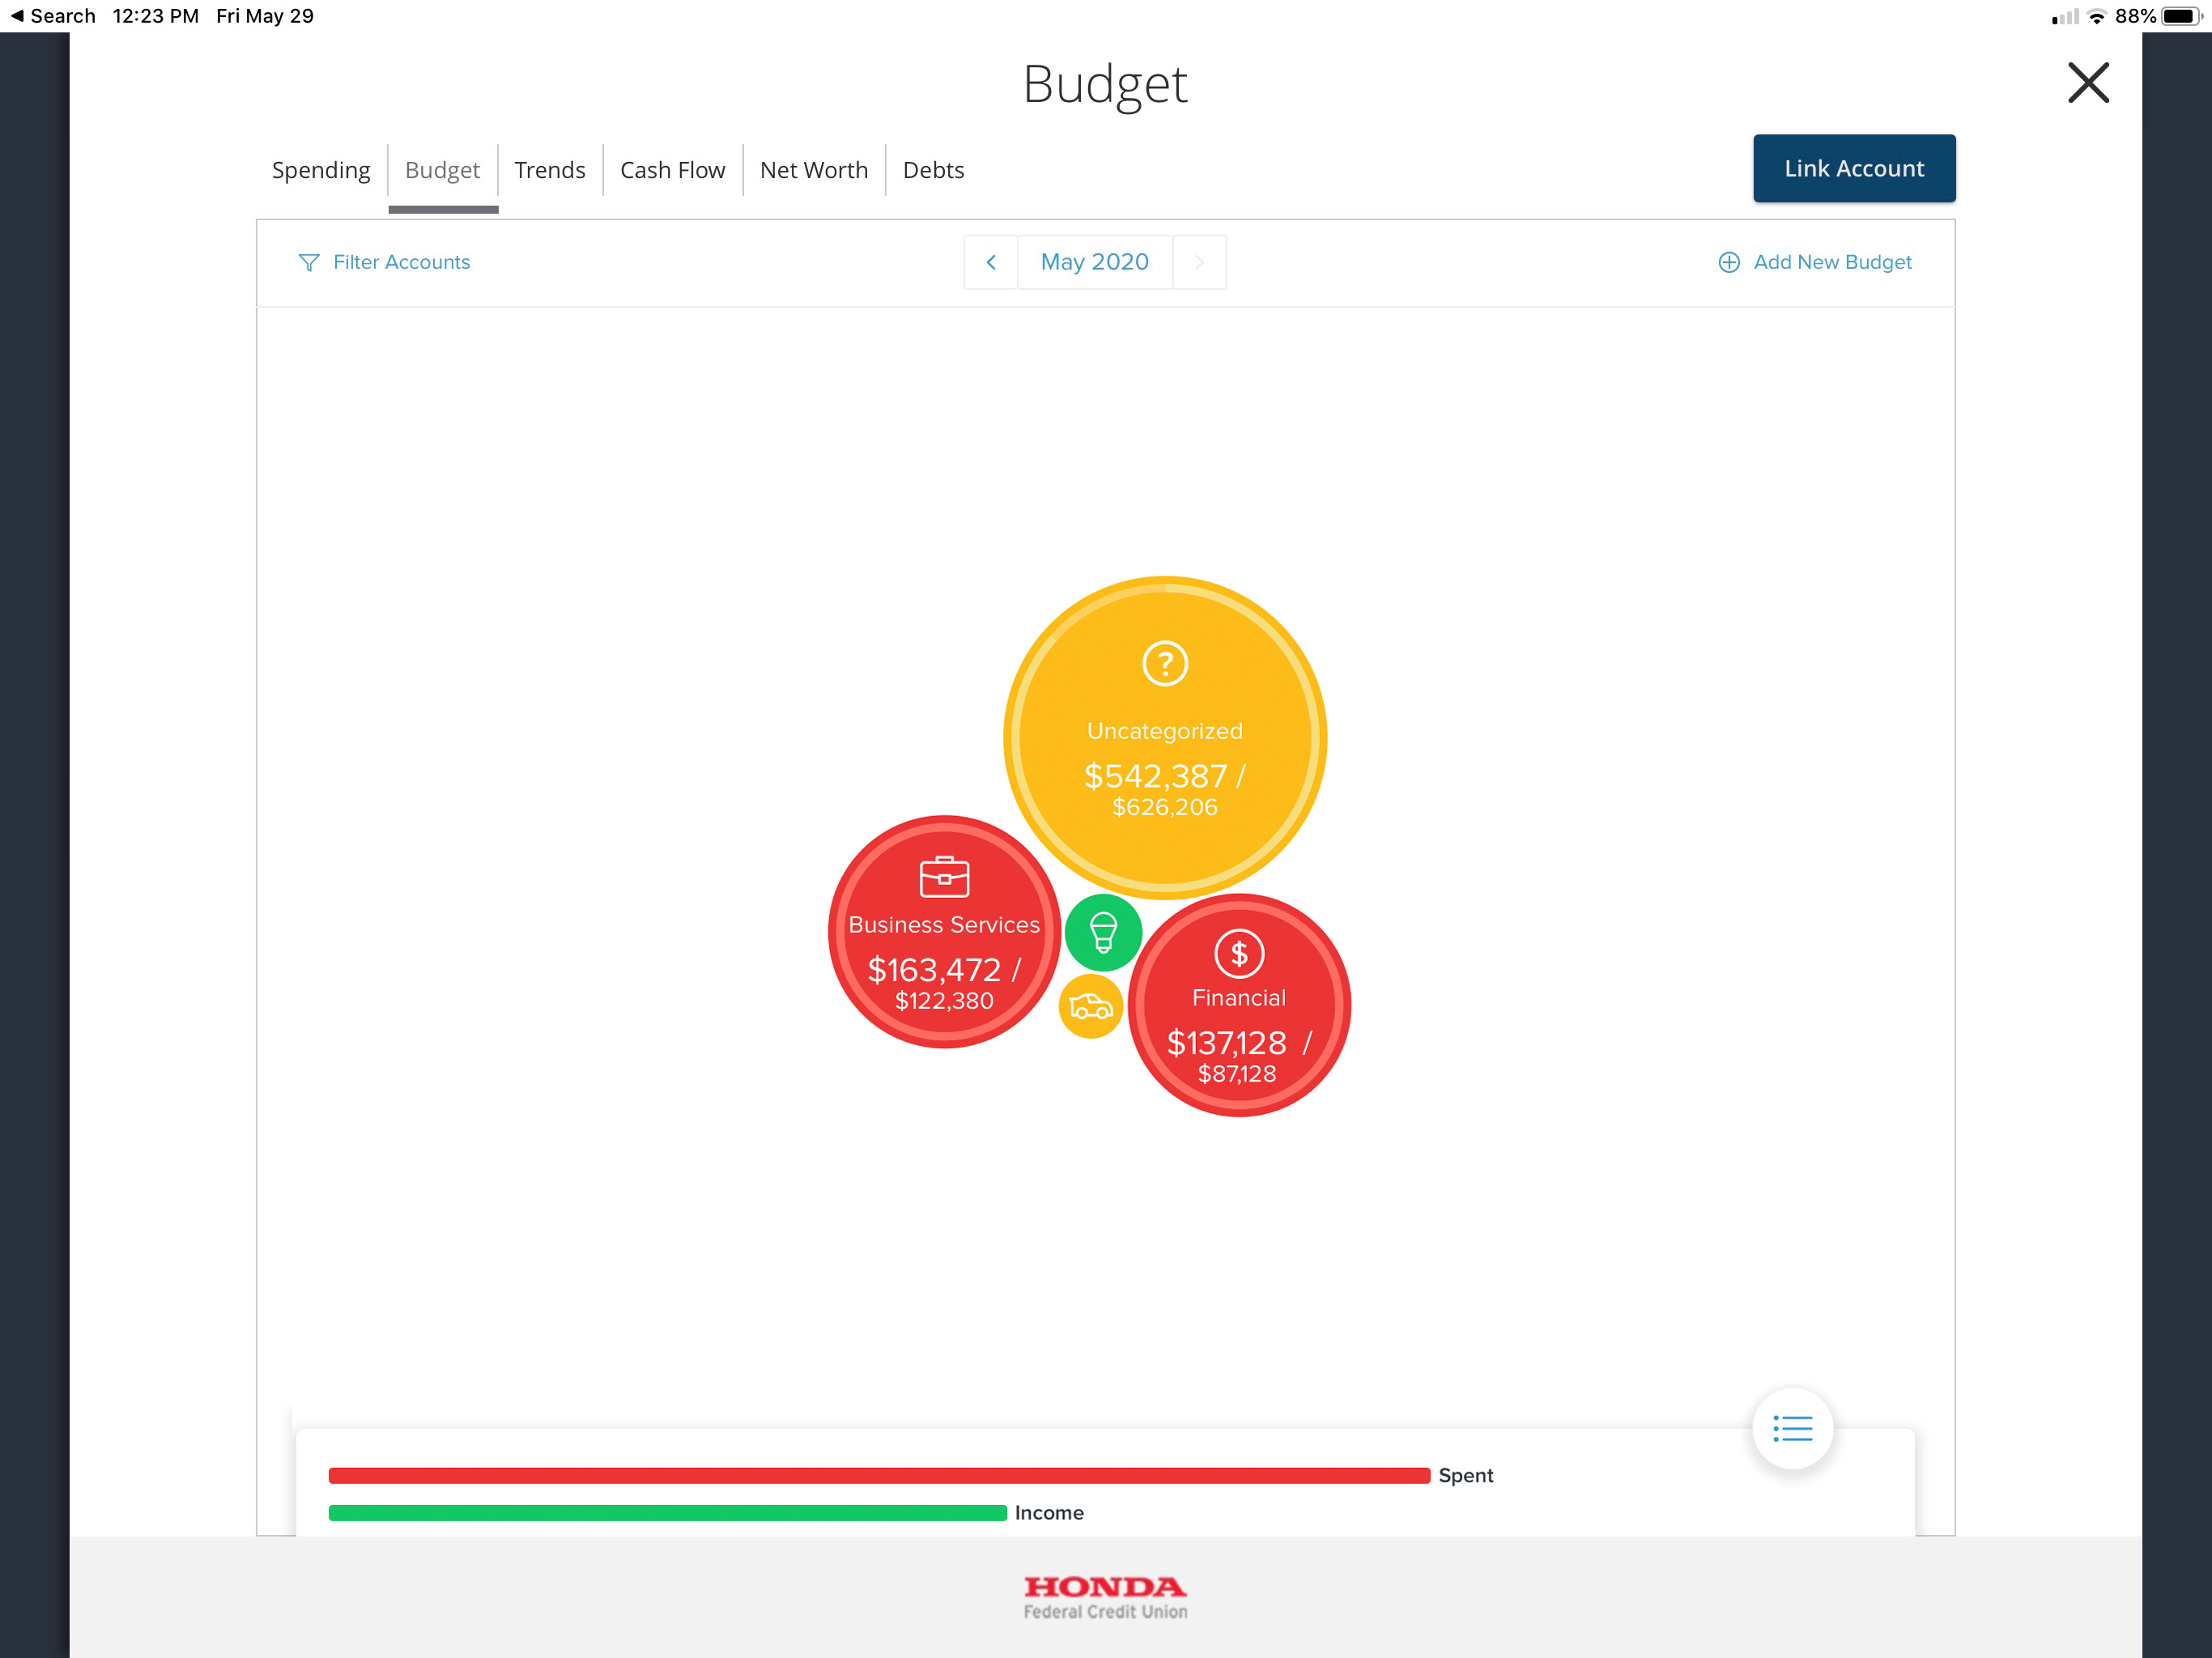Click the green lightbulb utilities bubble

coord(1103,933)
